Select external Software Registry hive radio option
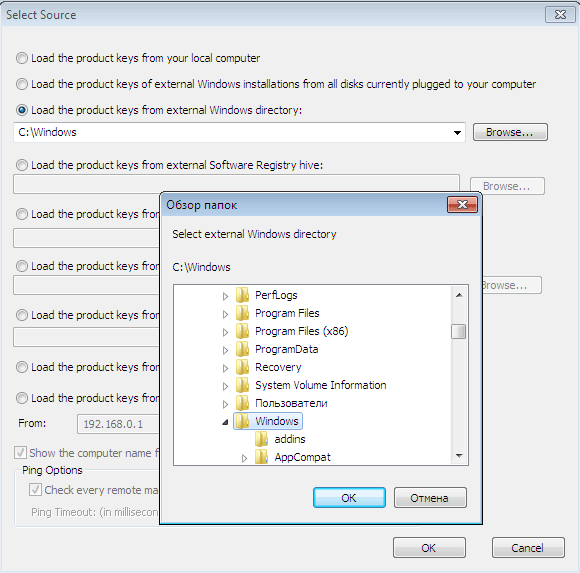580x573 pixels. pos(22,165)
